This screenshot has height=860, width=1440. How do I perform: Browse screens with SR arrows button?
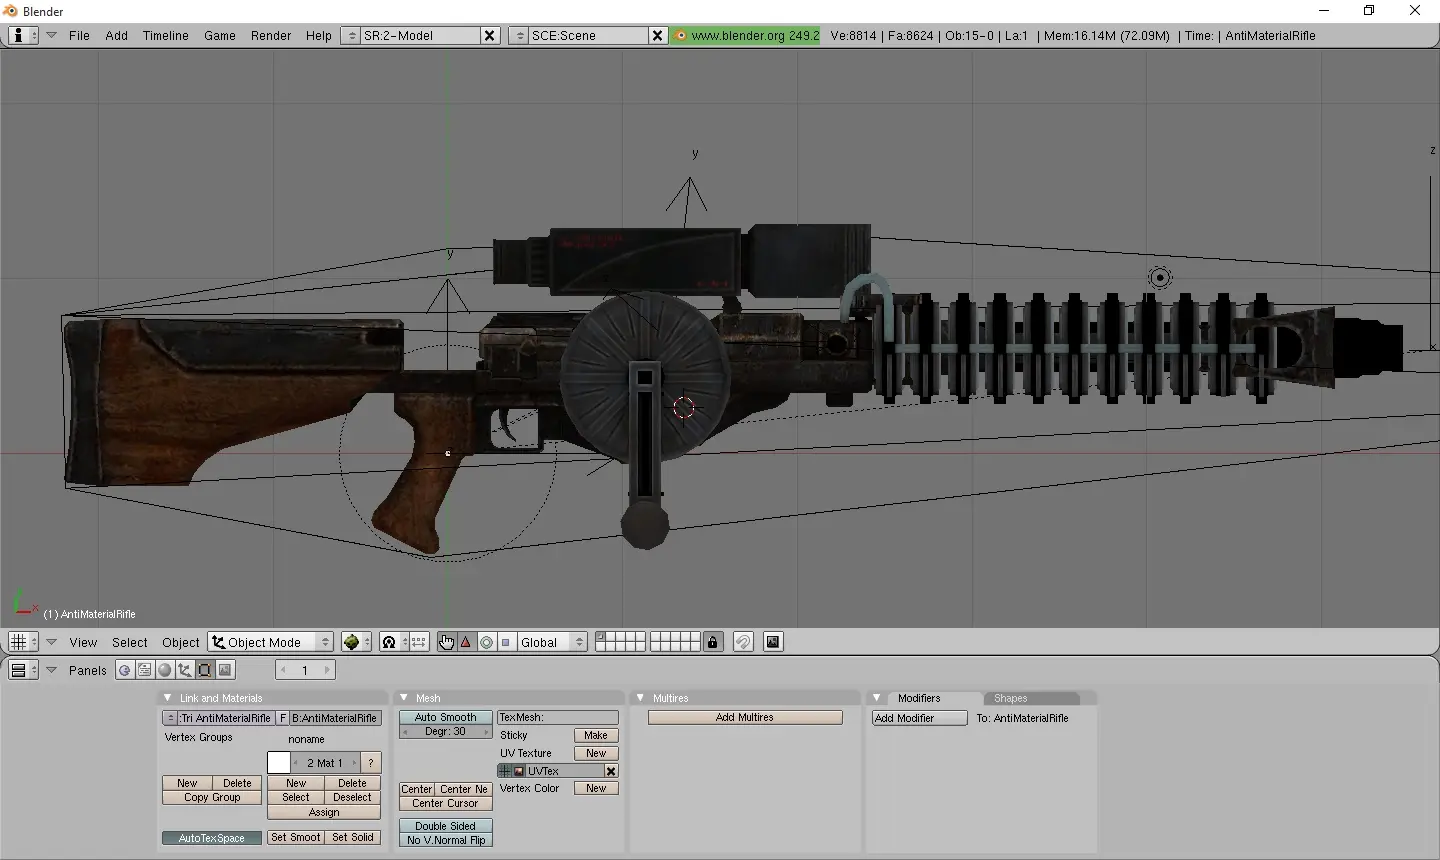point(350,35)
